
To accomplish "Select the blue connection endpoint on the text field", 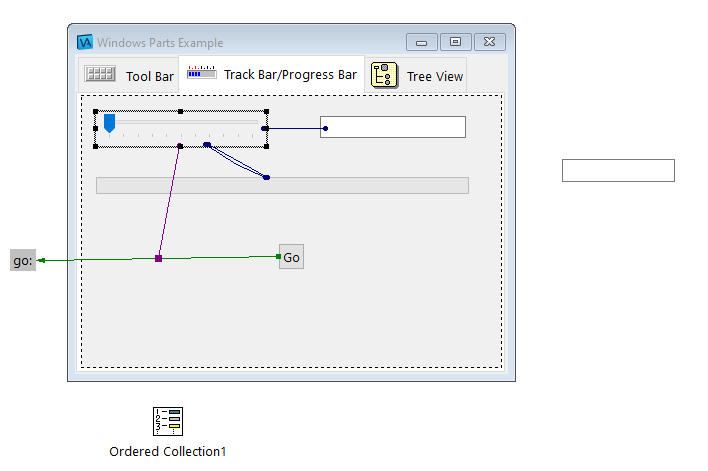I will click(x=325, y=128).
